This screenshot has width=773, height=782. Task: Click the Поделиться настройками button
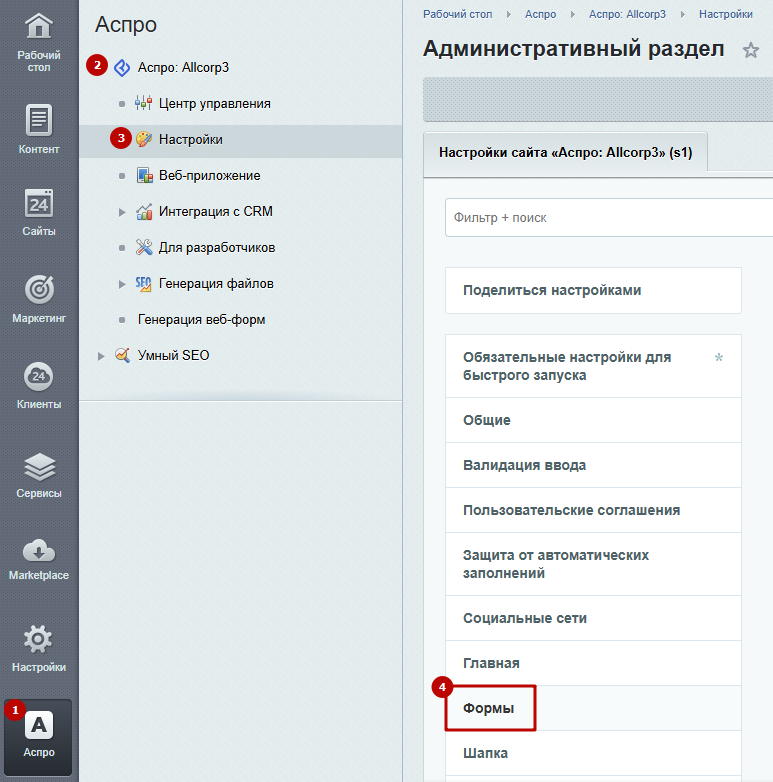(x=552, y=290)
